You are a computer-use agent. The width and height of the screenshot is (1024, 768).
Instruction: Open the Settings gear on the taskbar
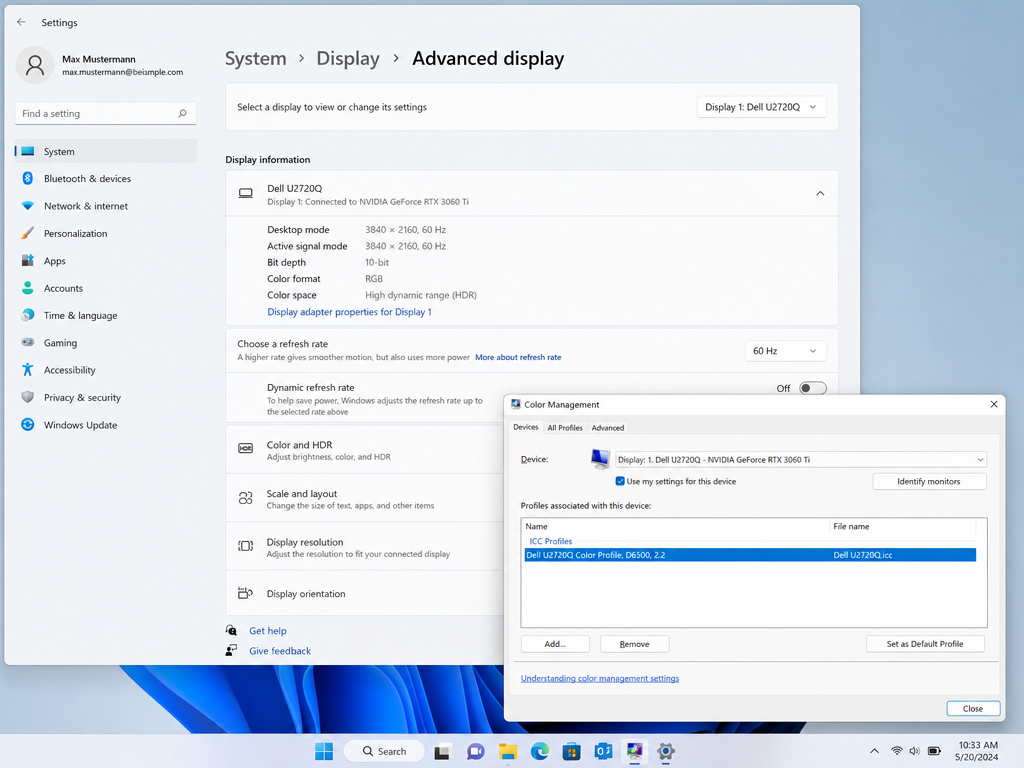pos(666,752)
